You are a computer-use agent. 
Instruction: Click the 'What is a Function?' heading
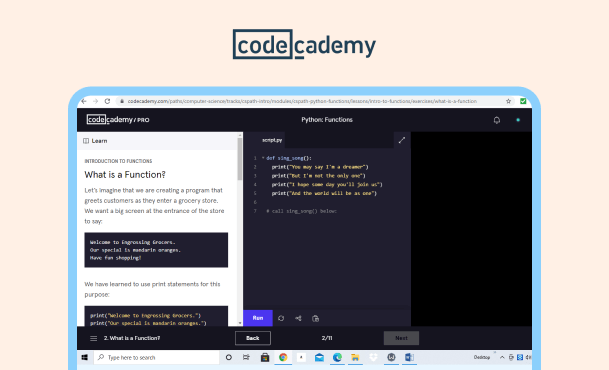[125, 175]
